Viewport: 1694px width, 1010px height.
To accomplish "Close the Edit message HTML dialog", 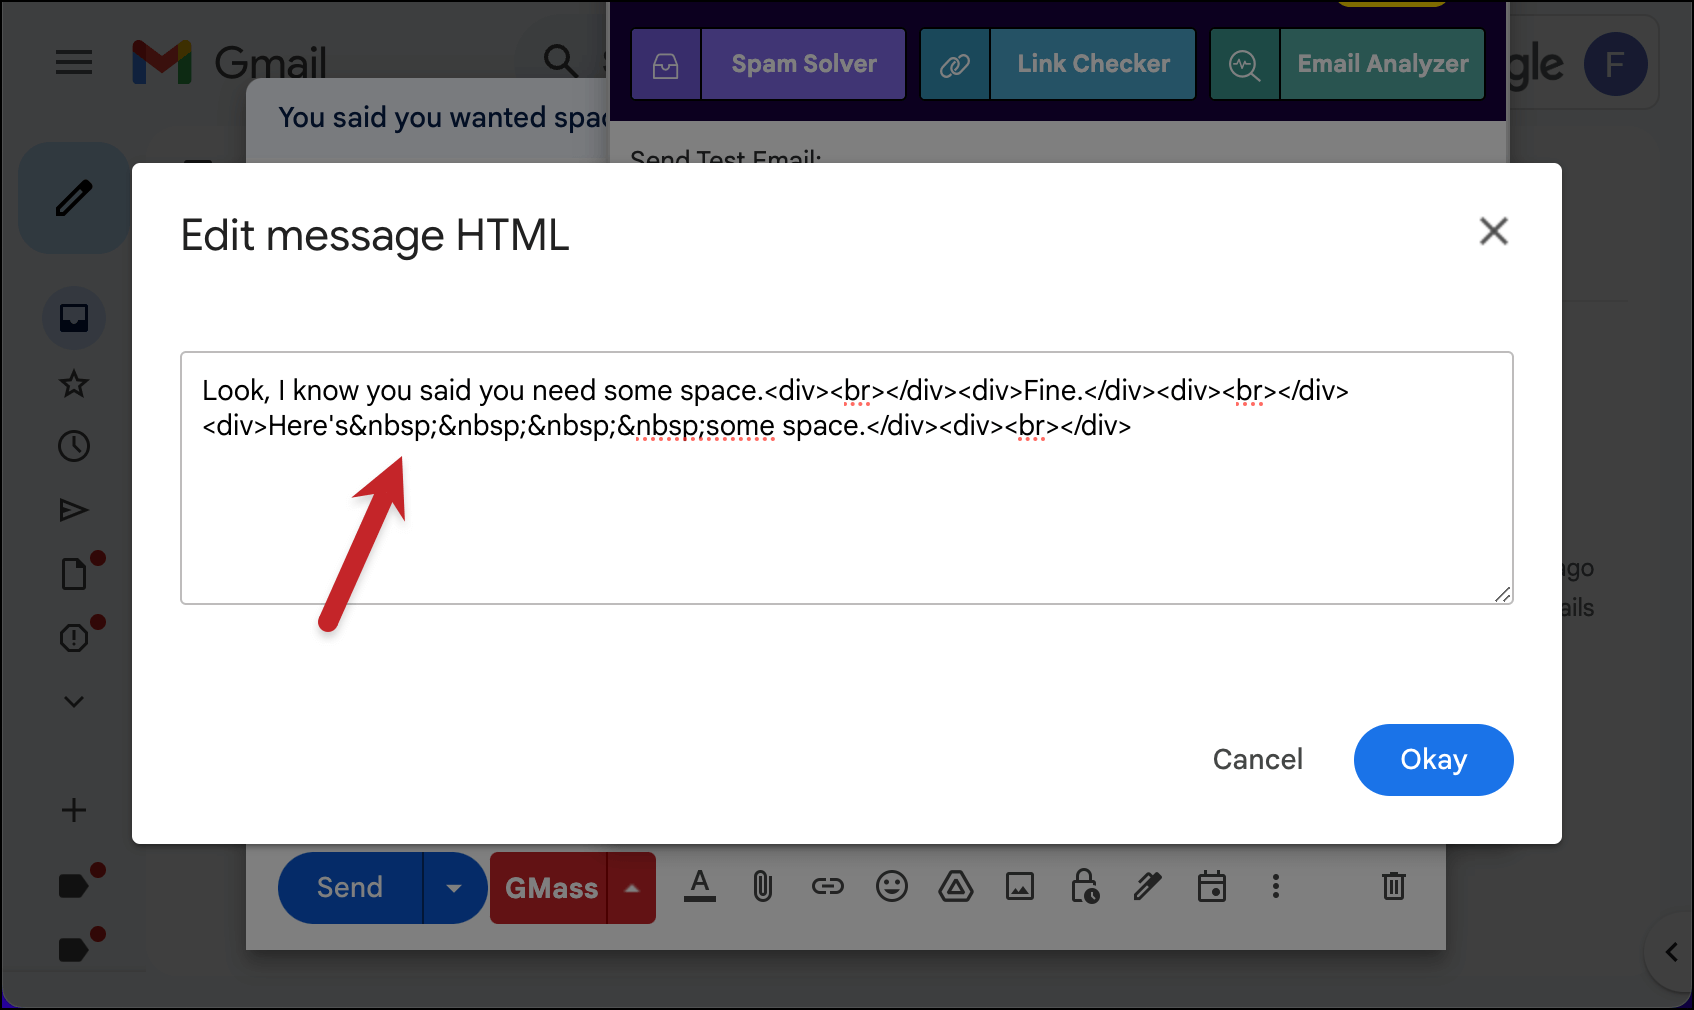I will point(1494,231).
